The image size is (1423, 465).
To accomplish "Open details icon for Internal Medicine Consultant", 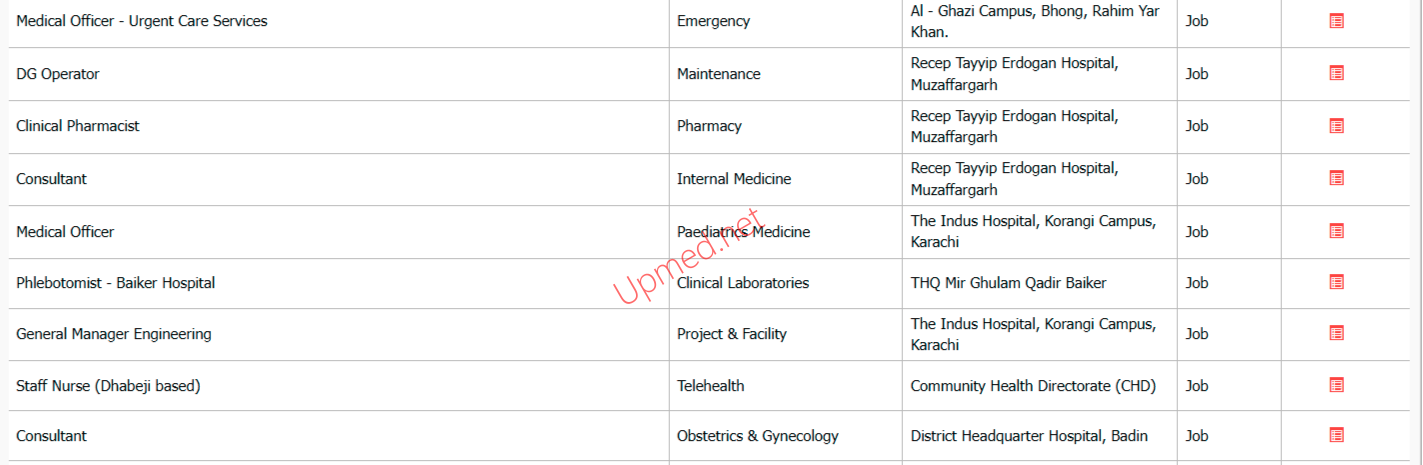I will 1336,178.
